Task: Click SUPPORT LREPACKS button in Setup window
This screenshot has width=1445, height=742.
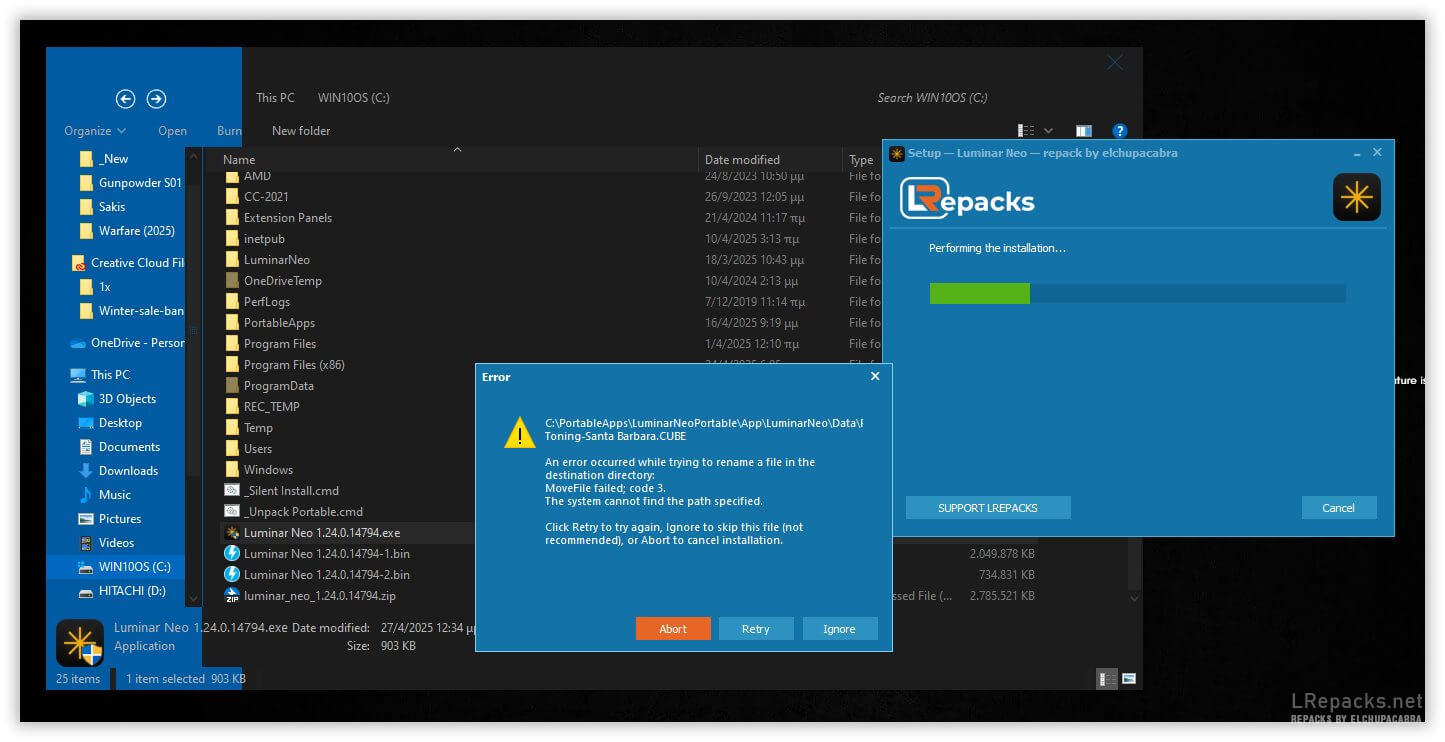Action: point(988,508)
